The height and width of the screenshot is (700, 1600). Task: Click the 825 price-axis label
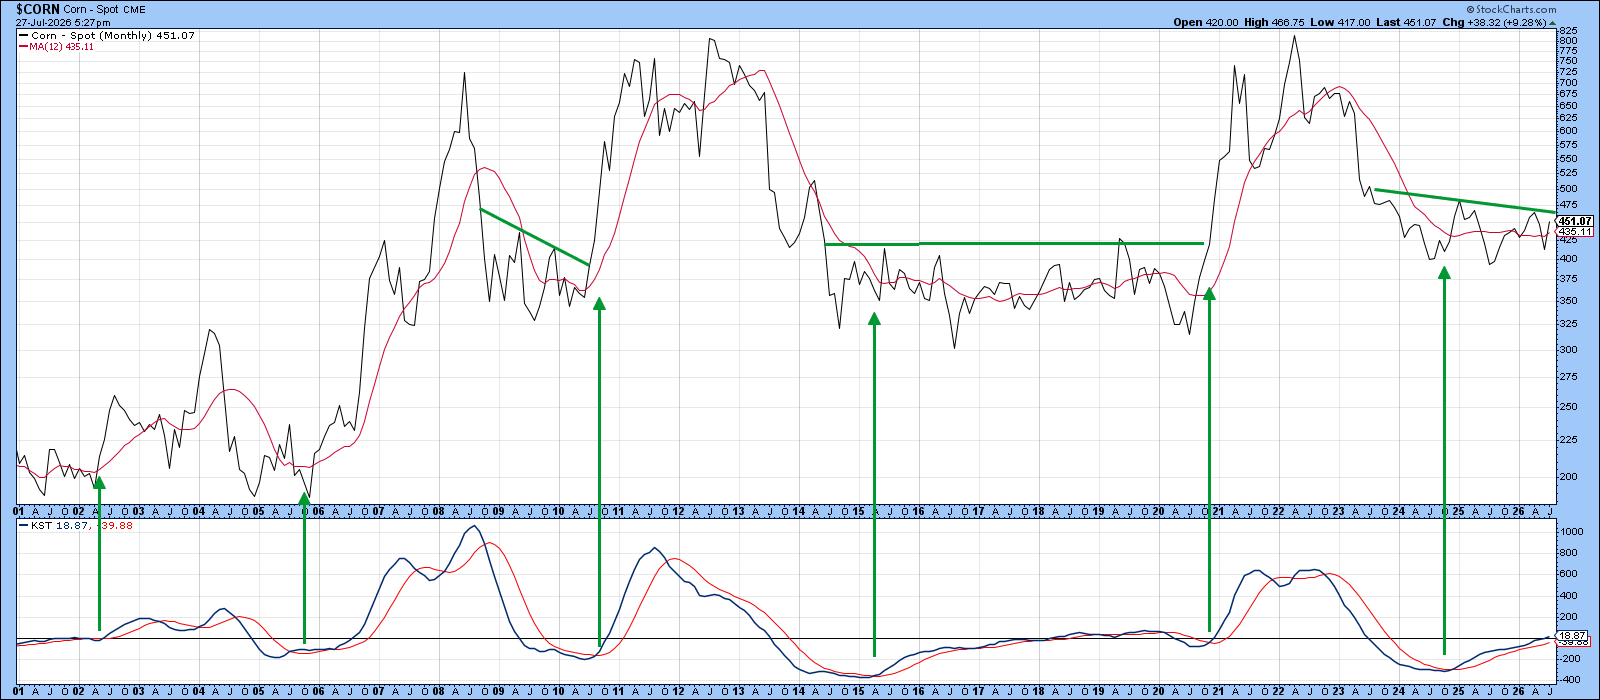click(x=1569, y=31)
